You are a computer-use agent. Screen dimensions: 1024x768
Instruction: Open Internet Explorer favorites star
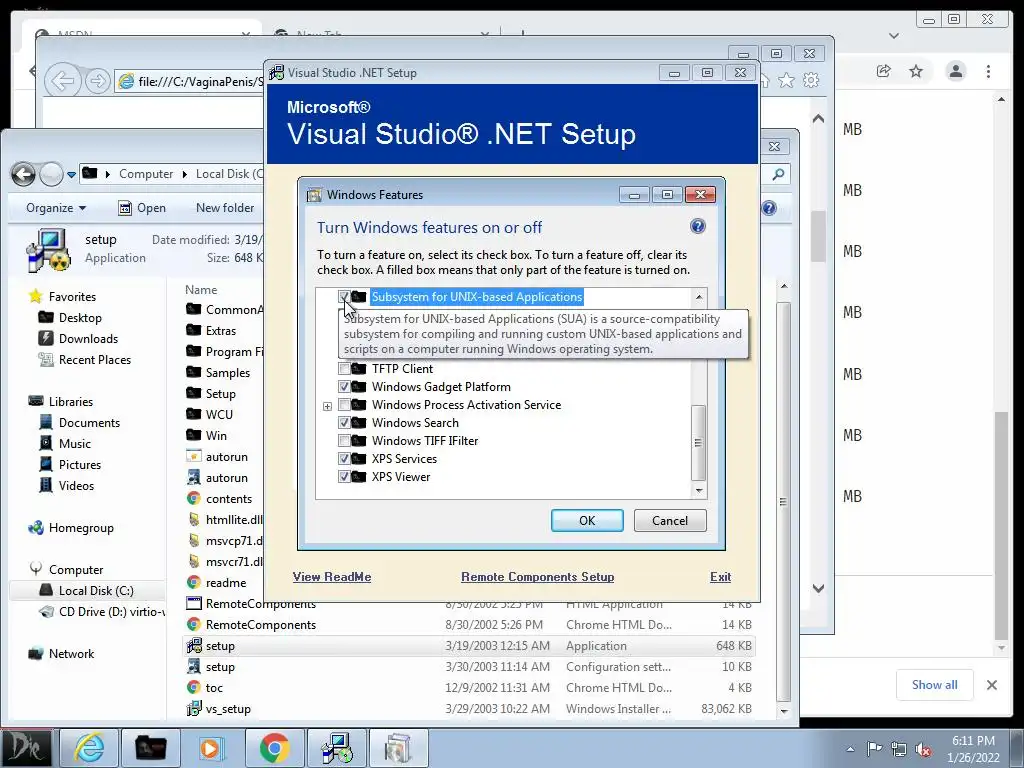click(786, 80)
